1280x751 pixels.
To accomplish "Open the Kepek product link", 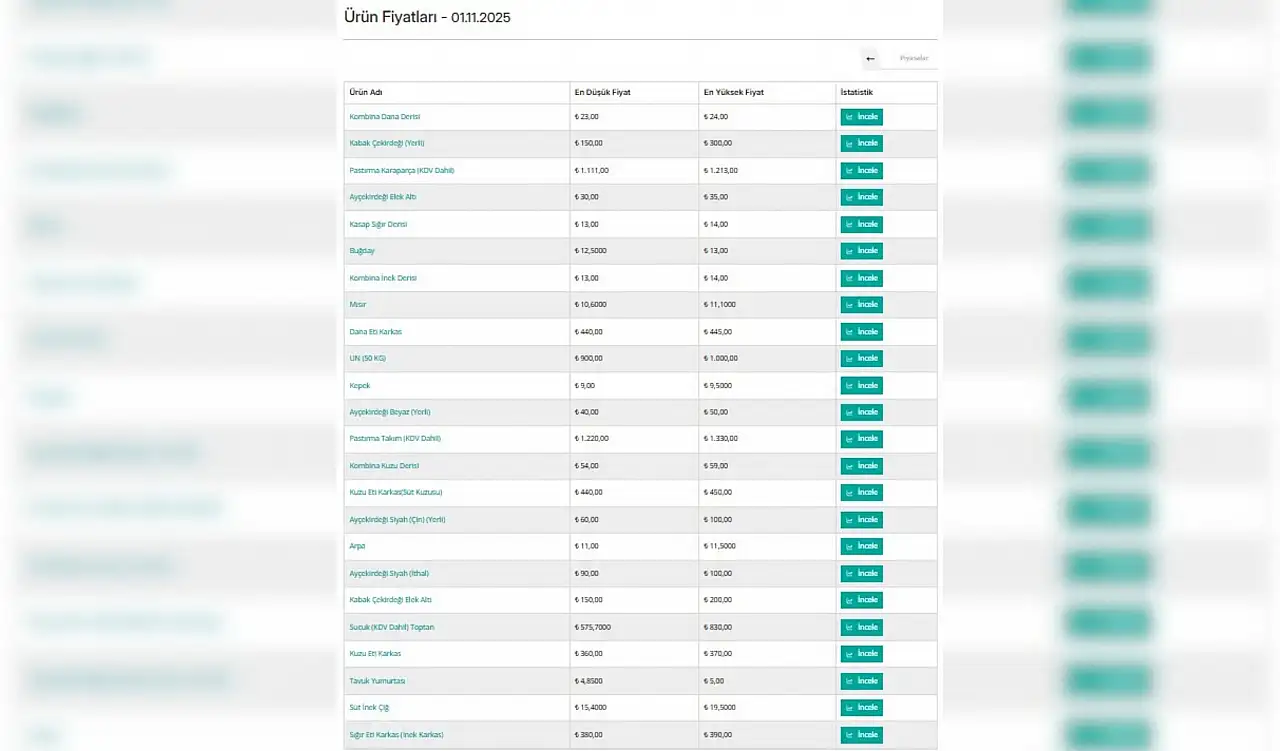I will pyautogui.click(x=359, y=386).
